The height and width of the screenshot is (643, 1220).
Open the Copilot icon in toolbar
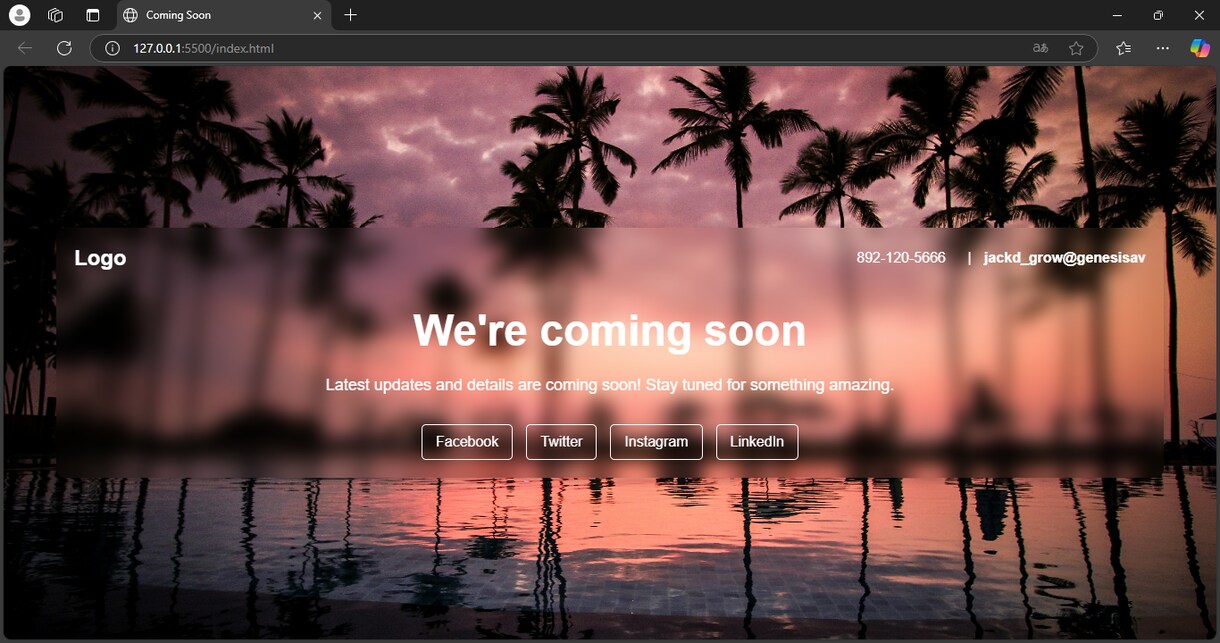point(1199,48)
